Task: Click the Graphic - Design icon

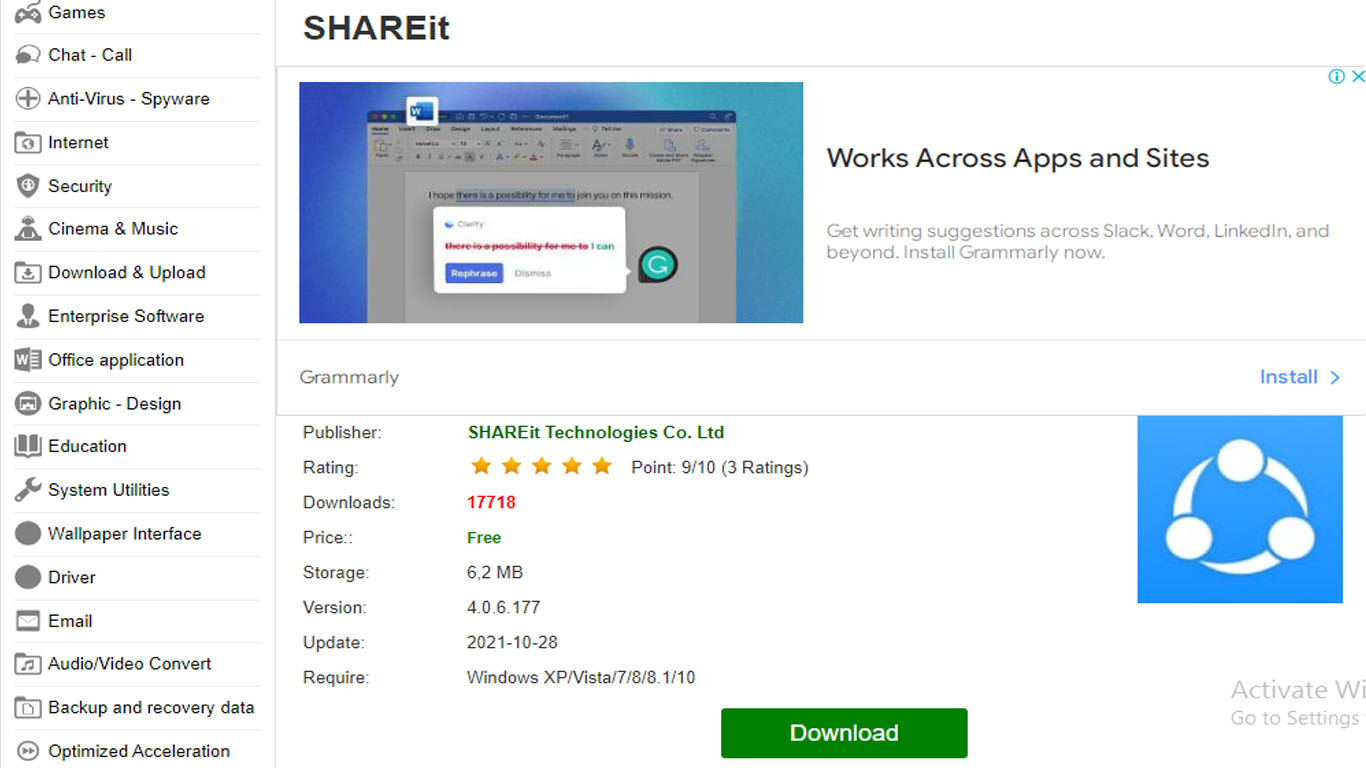Action: pos(27,403)
